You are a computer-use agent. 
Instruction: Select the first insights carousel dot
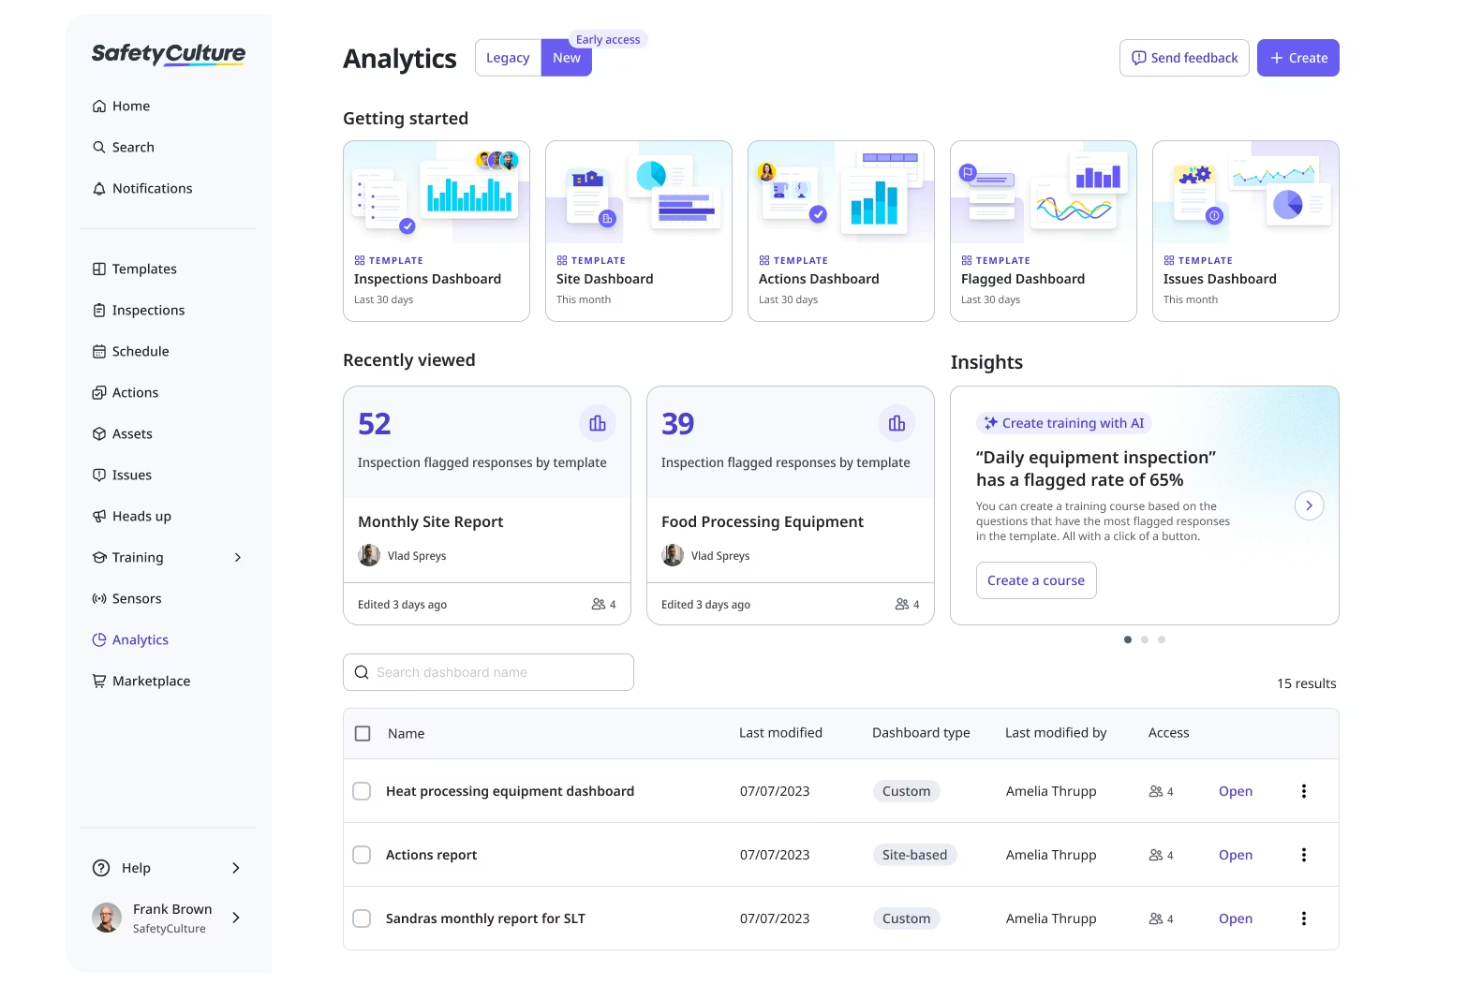pyautogui.click(x=1128, y=640)
